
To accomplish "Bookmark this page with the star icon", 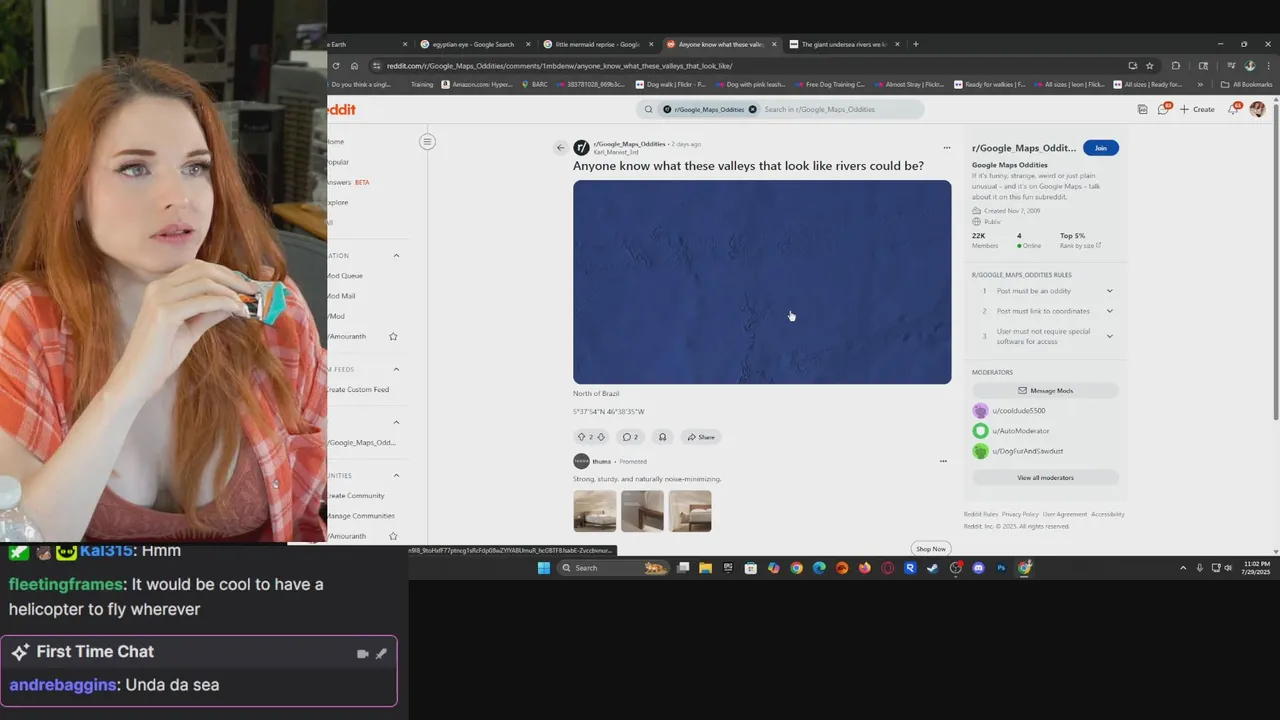I will click(x=1150, y=66).
